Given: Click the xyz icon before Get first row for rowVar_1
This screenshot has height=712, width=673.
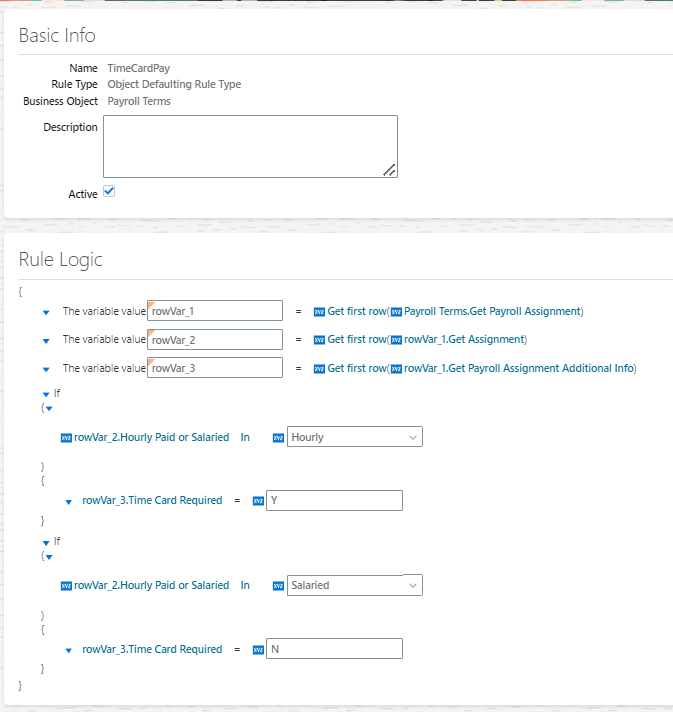Looking at the screenshot, I should (319, 312).
